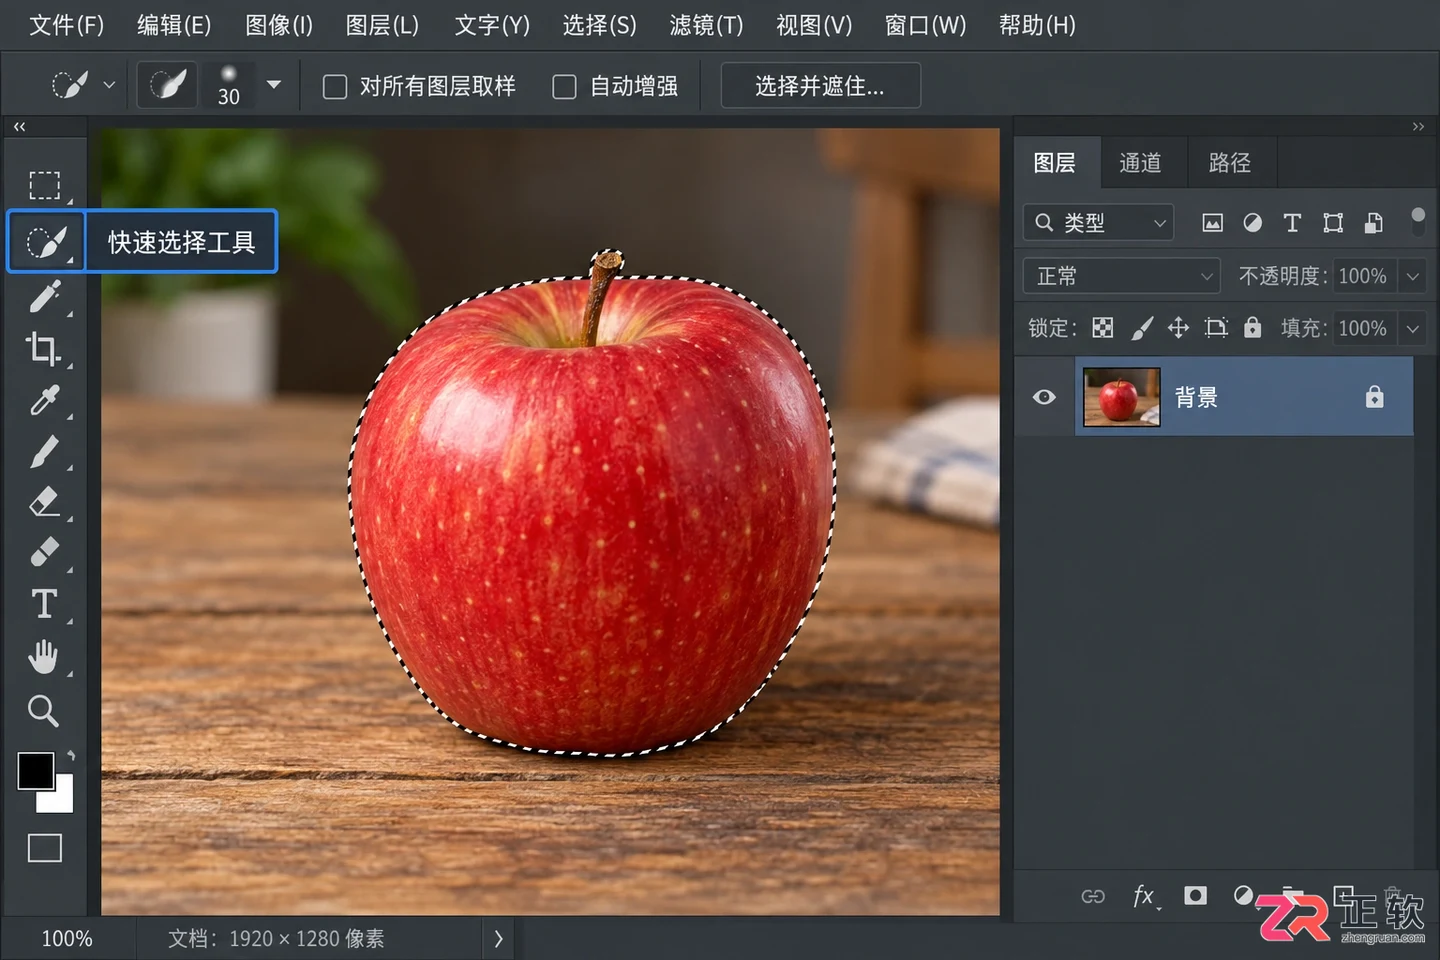Filter layers by adjustment layer icon

coord(1252,223)
